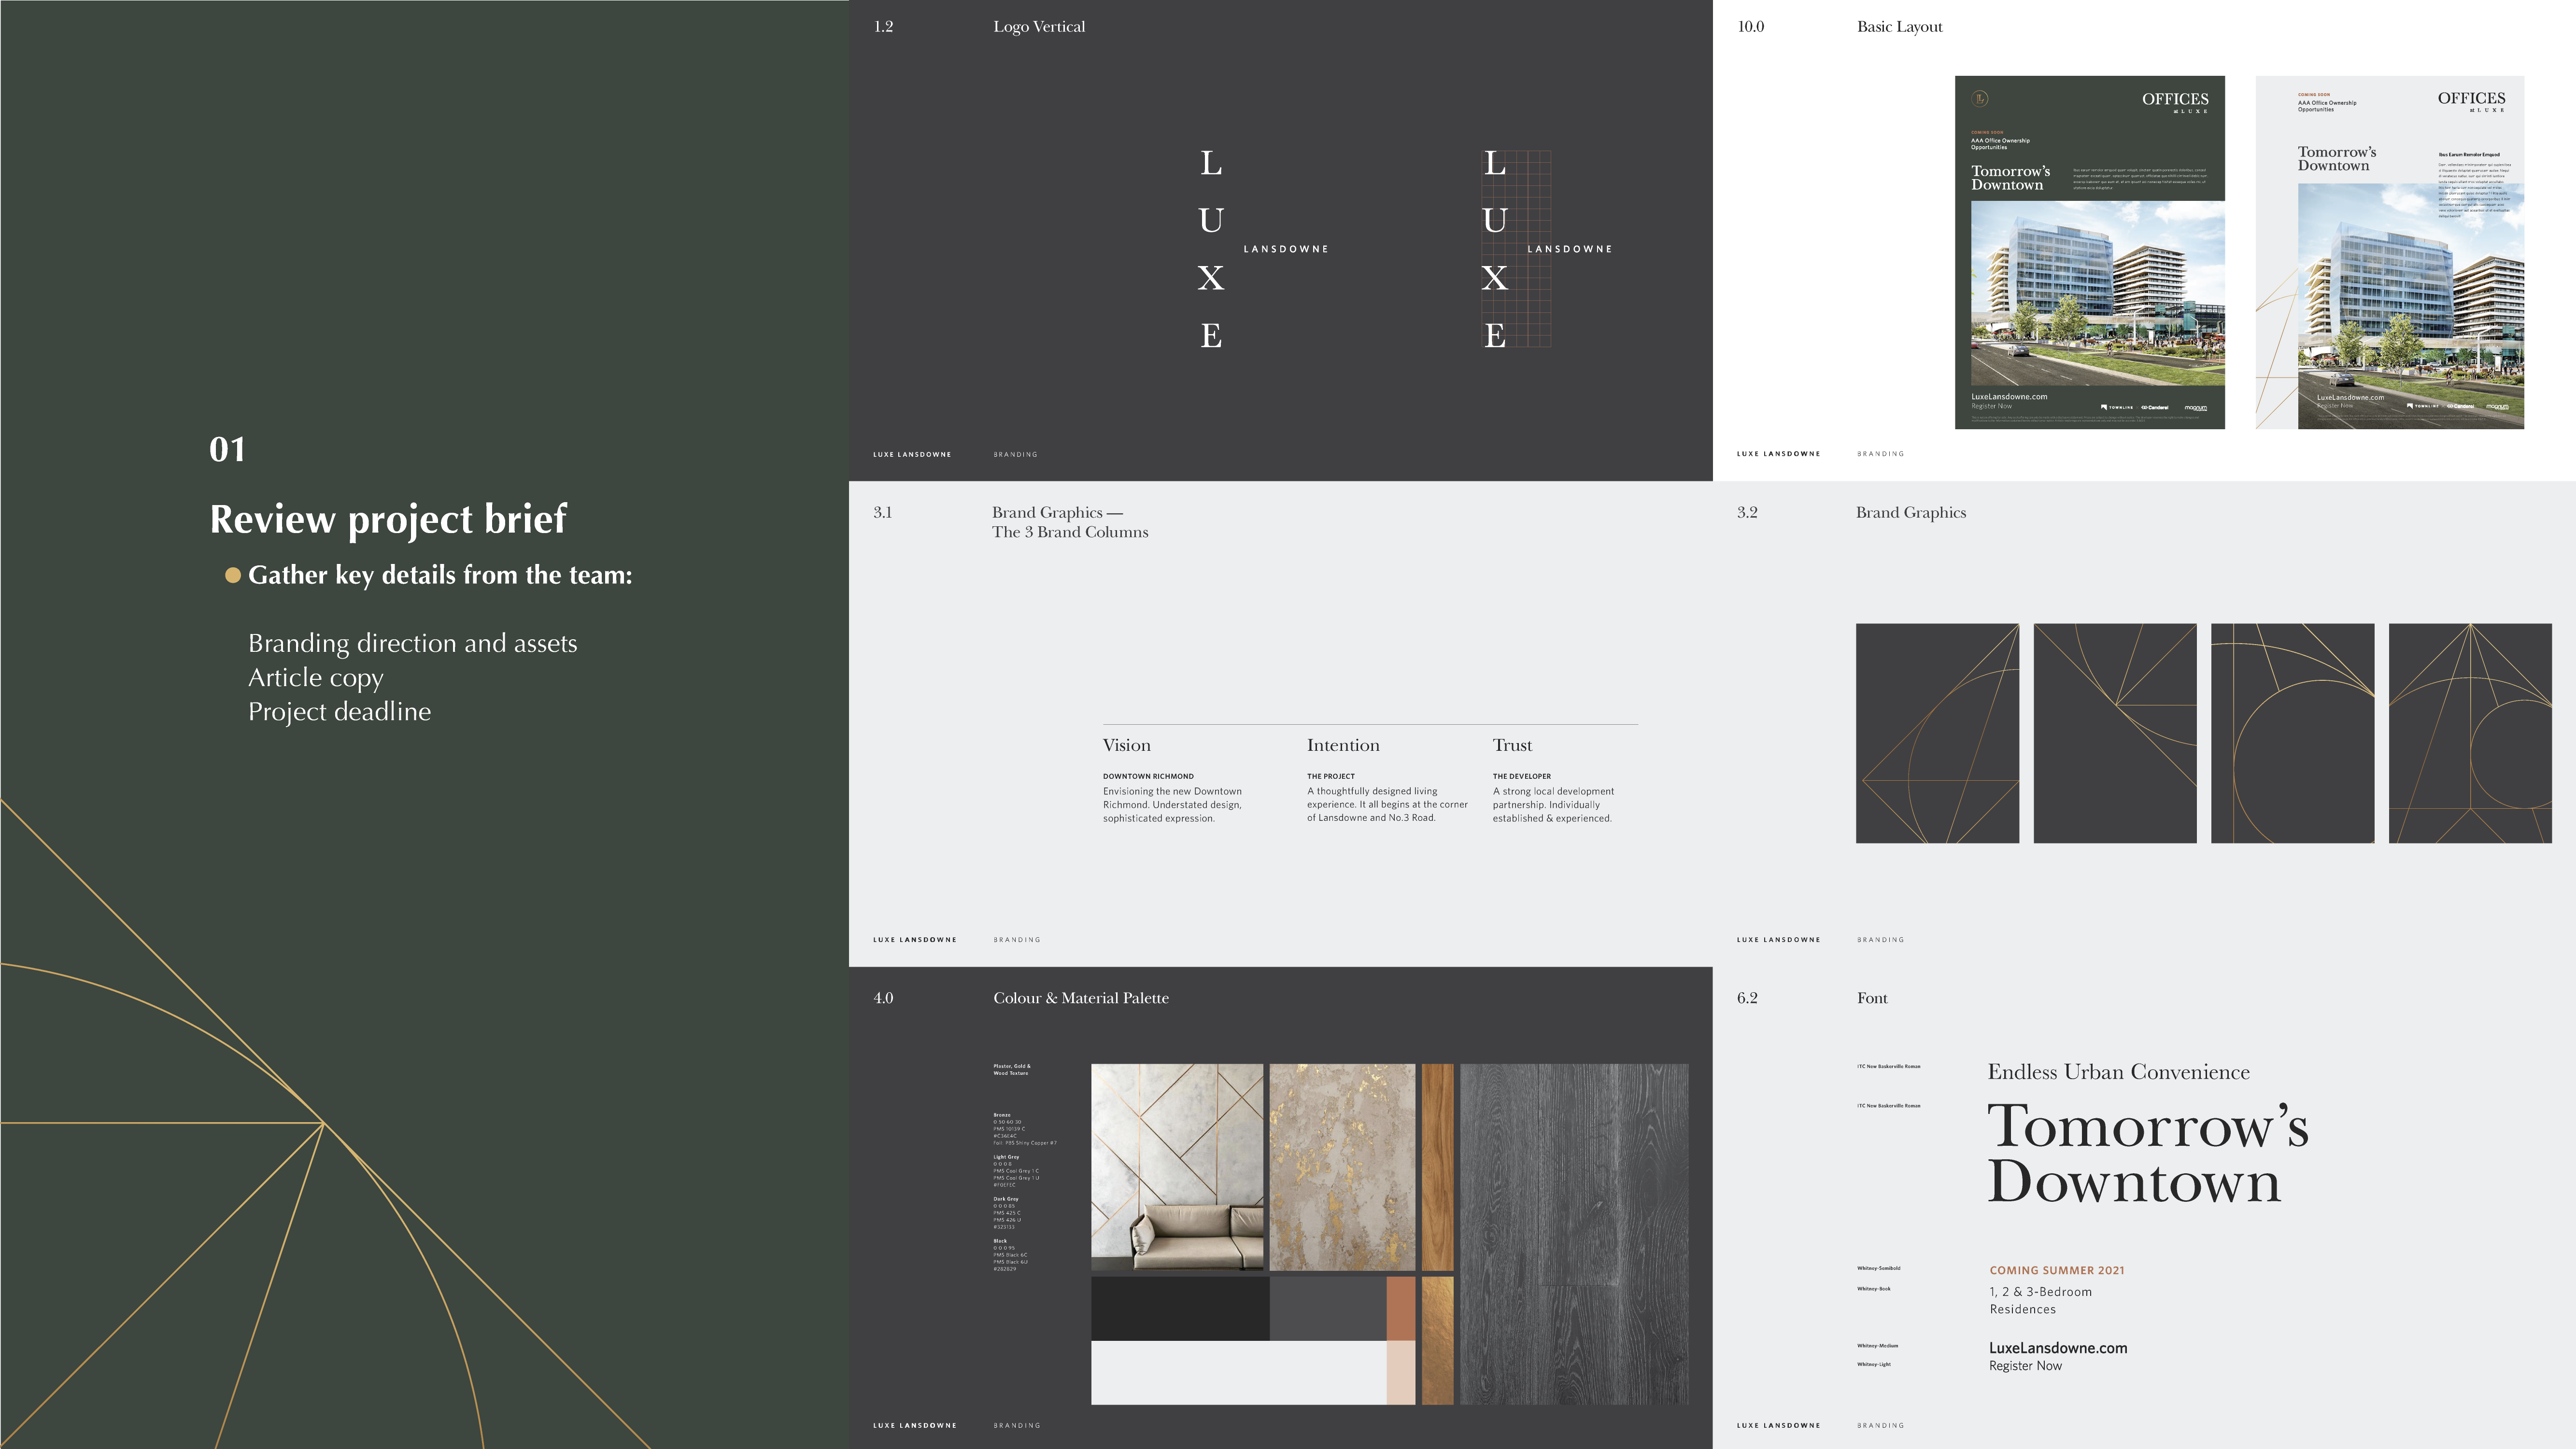Click the 'Basic Layout' panel title
The height and width of the screenshot is (1449, 2576).
click(x=1899, y=27)
